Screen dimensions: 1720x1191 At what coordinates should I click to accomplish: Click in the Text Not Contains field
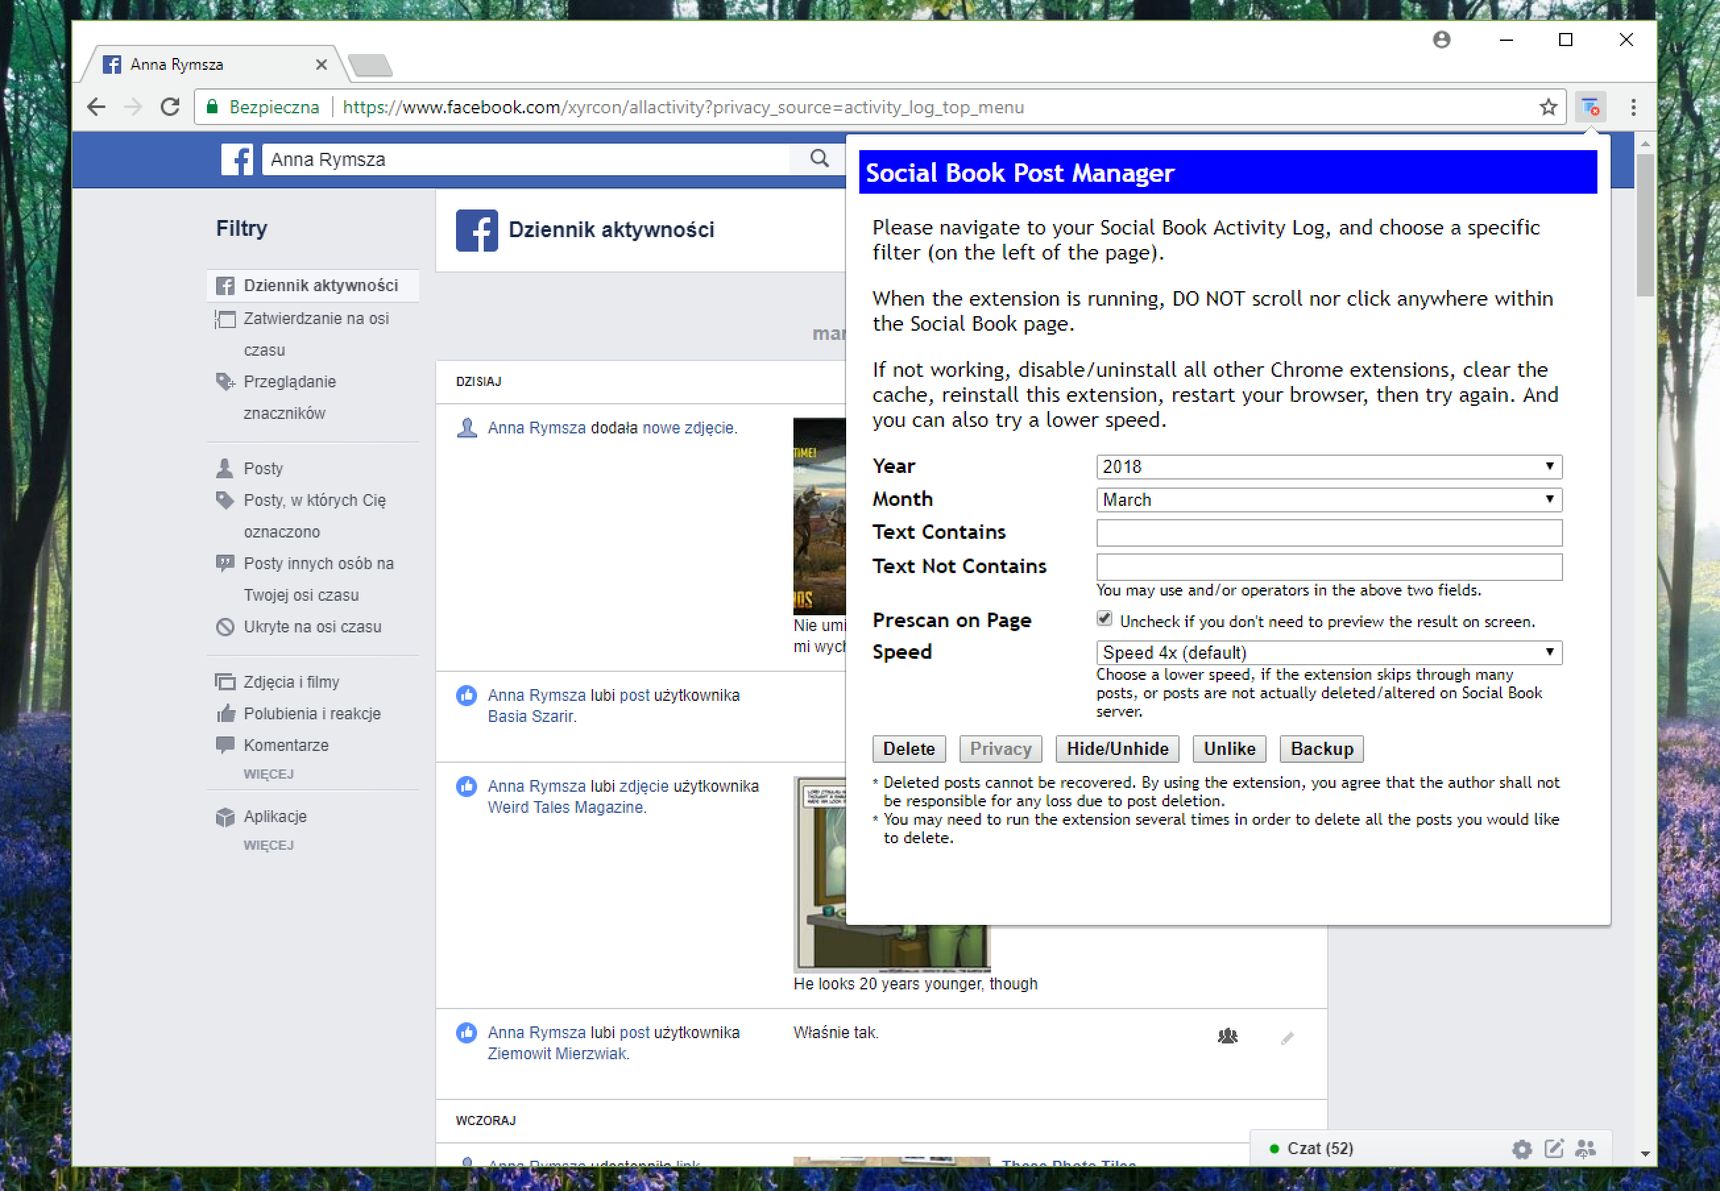coord(1329,567)
